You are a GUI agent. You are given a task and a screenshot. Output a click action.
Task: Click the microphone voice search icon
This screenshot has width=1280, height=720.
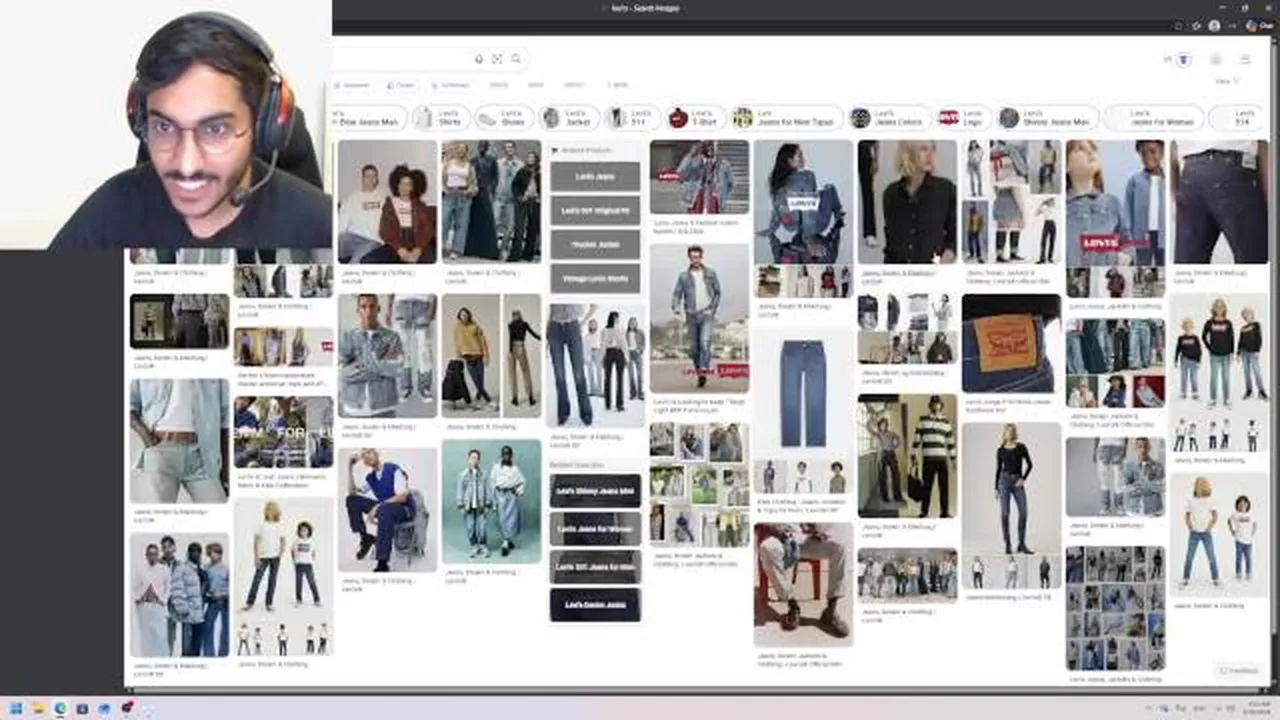[x=479, y=59]
